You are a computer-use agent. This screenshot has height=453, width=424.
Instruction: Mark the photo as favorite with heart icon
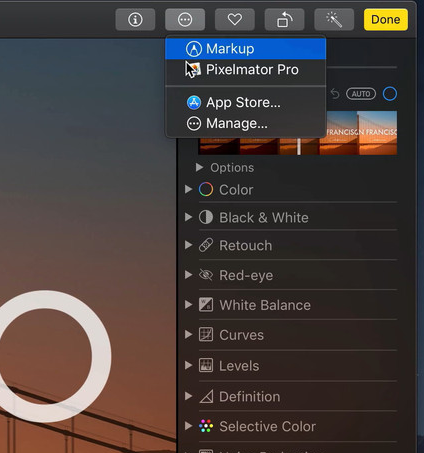(x=235, y=20)
